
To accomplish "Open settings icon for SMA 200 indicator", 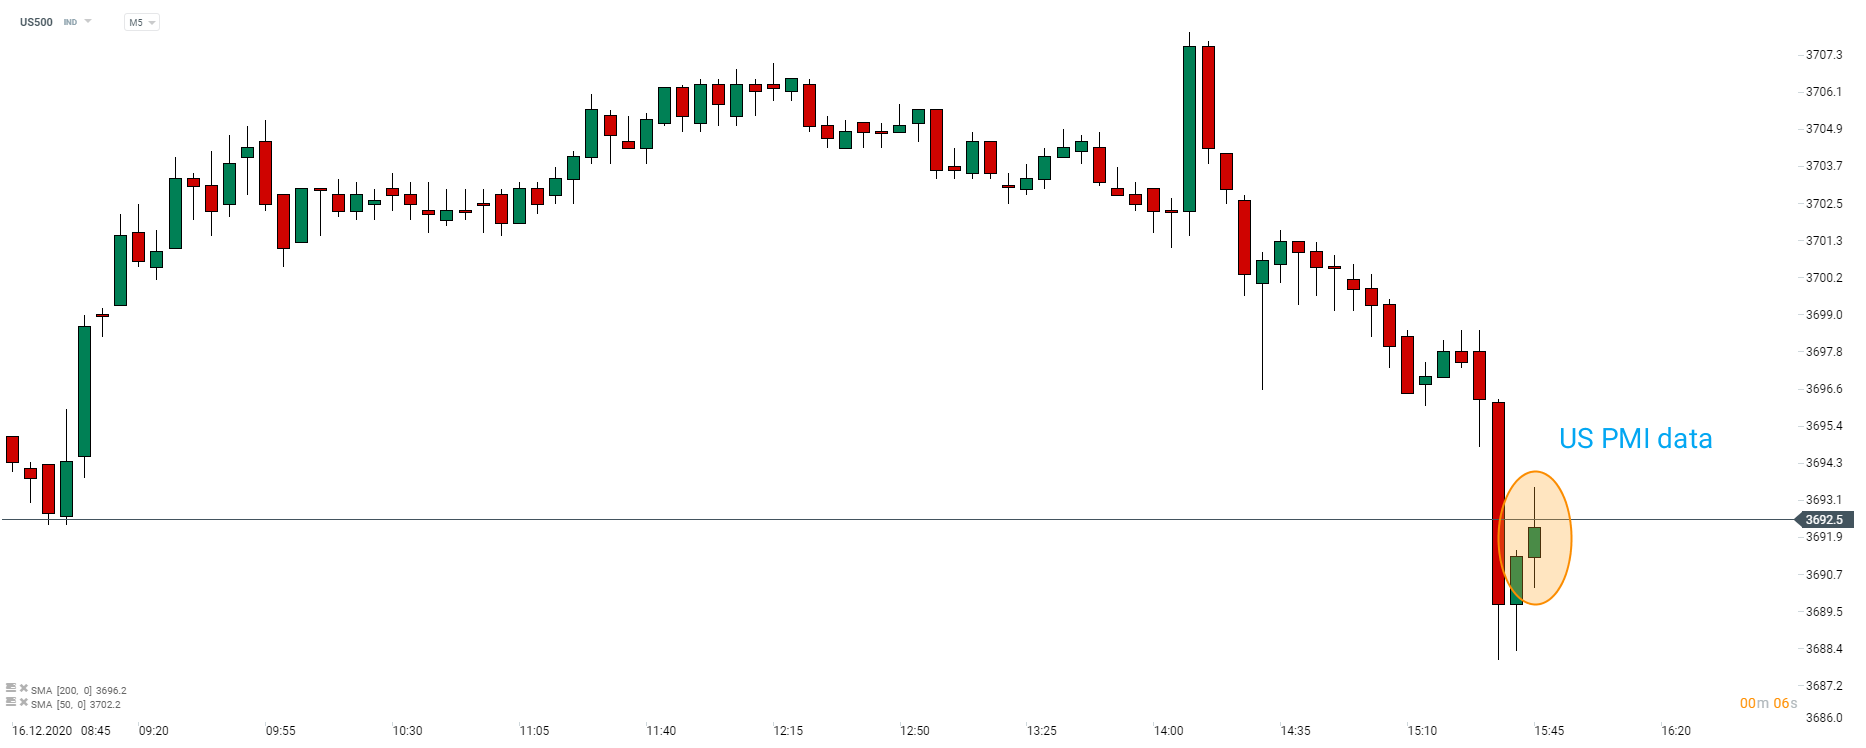I will (11, 689).
